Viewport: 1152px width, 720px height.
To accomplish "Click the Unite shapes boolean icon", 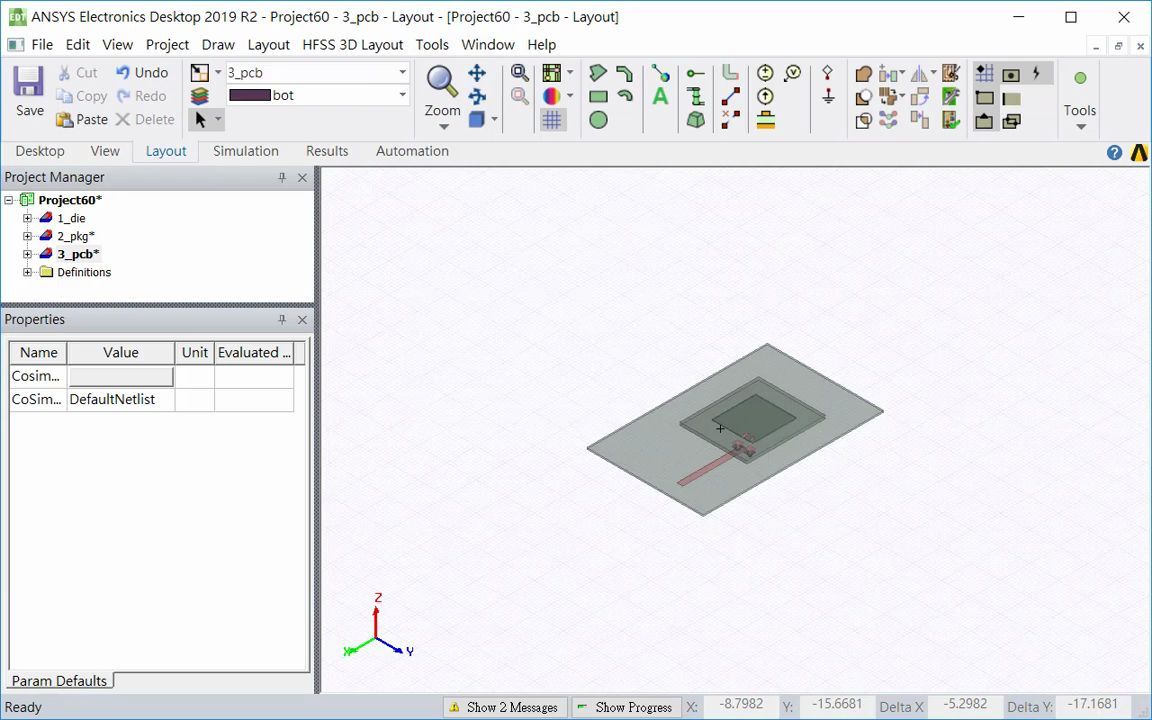I will tap(863, 73).
